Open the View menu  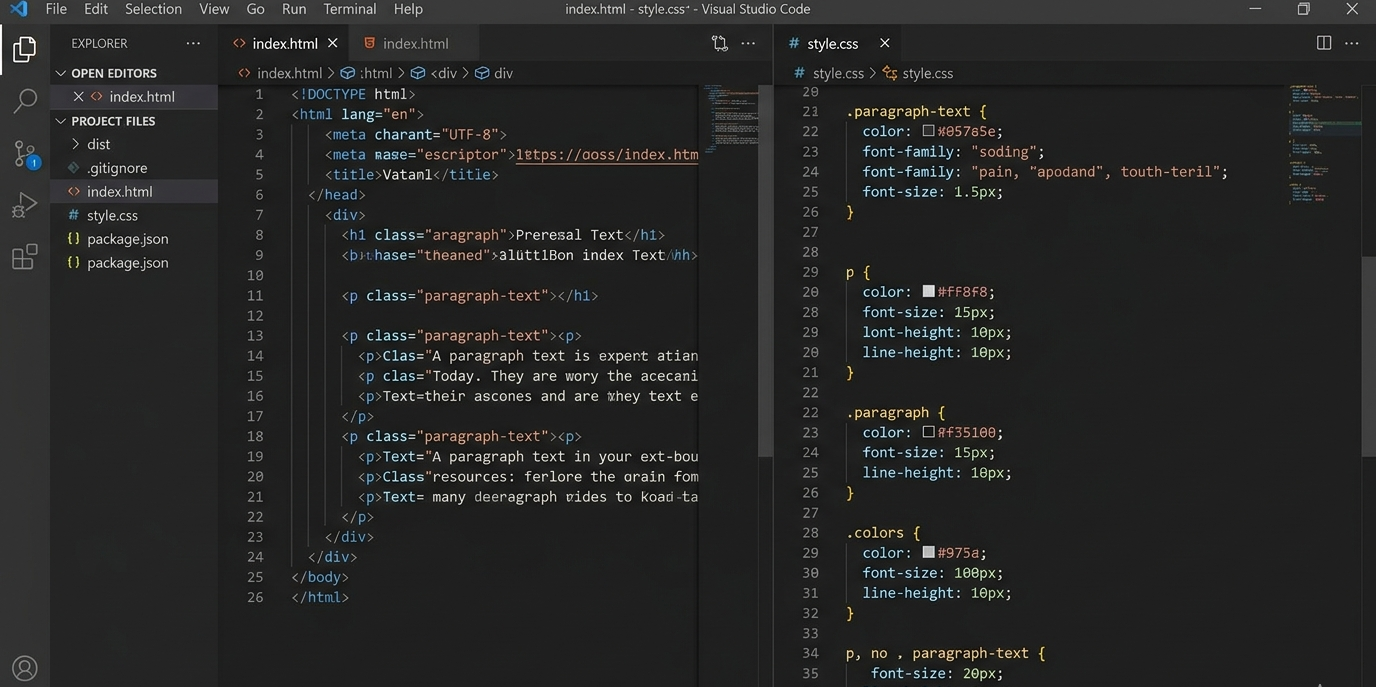click(214, 9)
